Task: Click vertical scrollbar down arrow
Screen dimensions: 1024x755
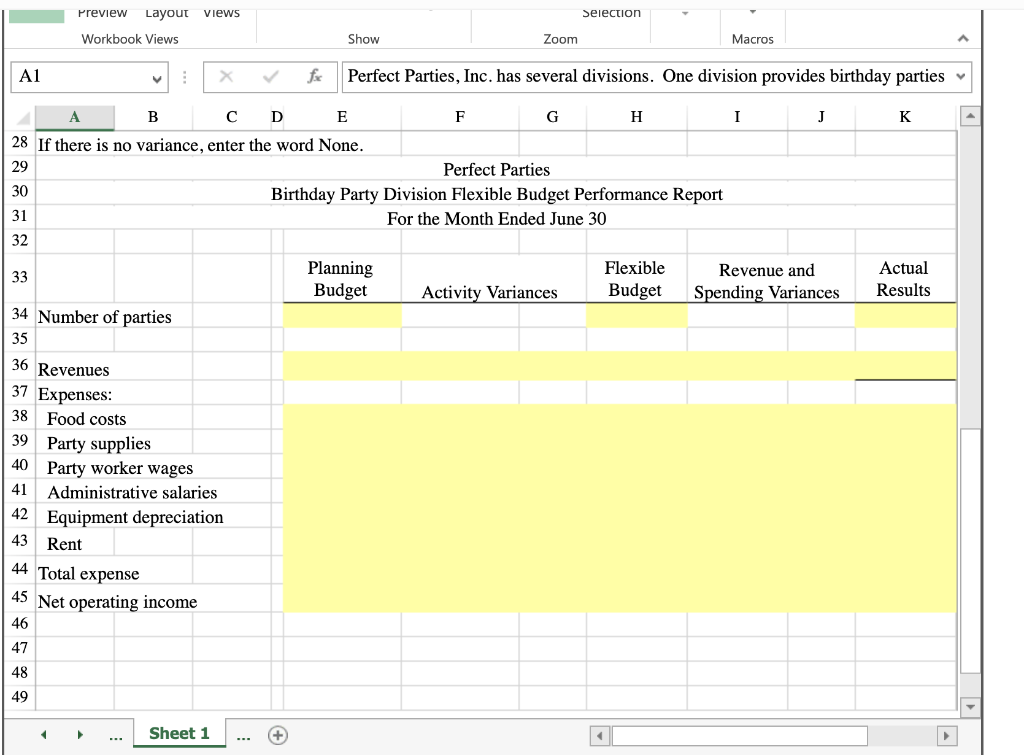Action: (970, 707)
